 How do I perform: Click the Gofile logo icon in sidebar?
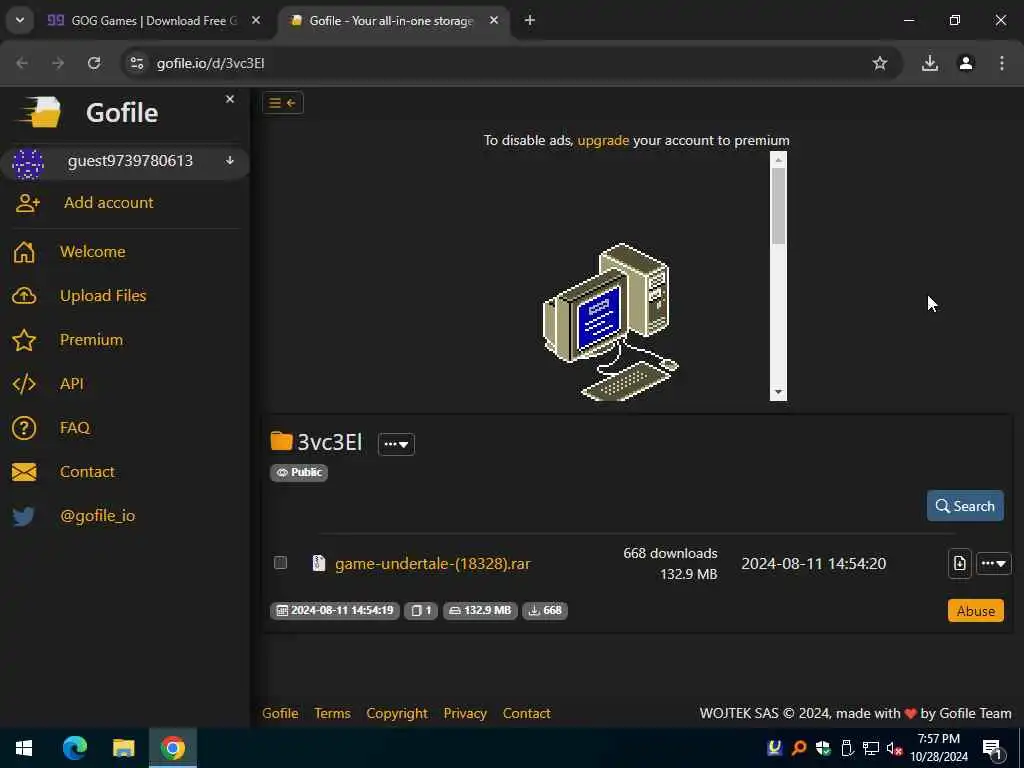40,112
